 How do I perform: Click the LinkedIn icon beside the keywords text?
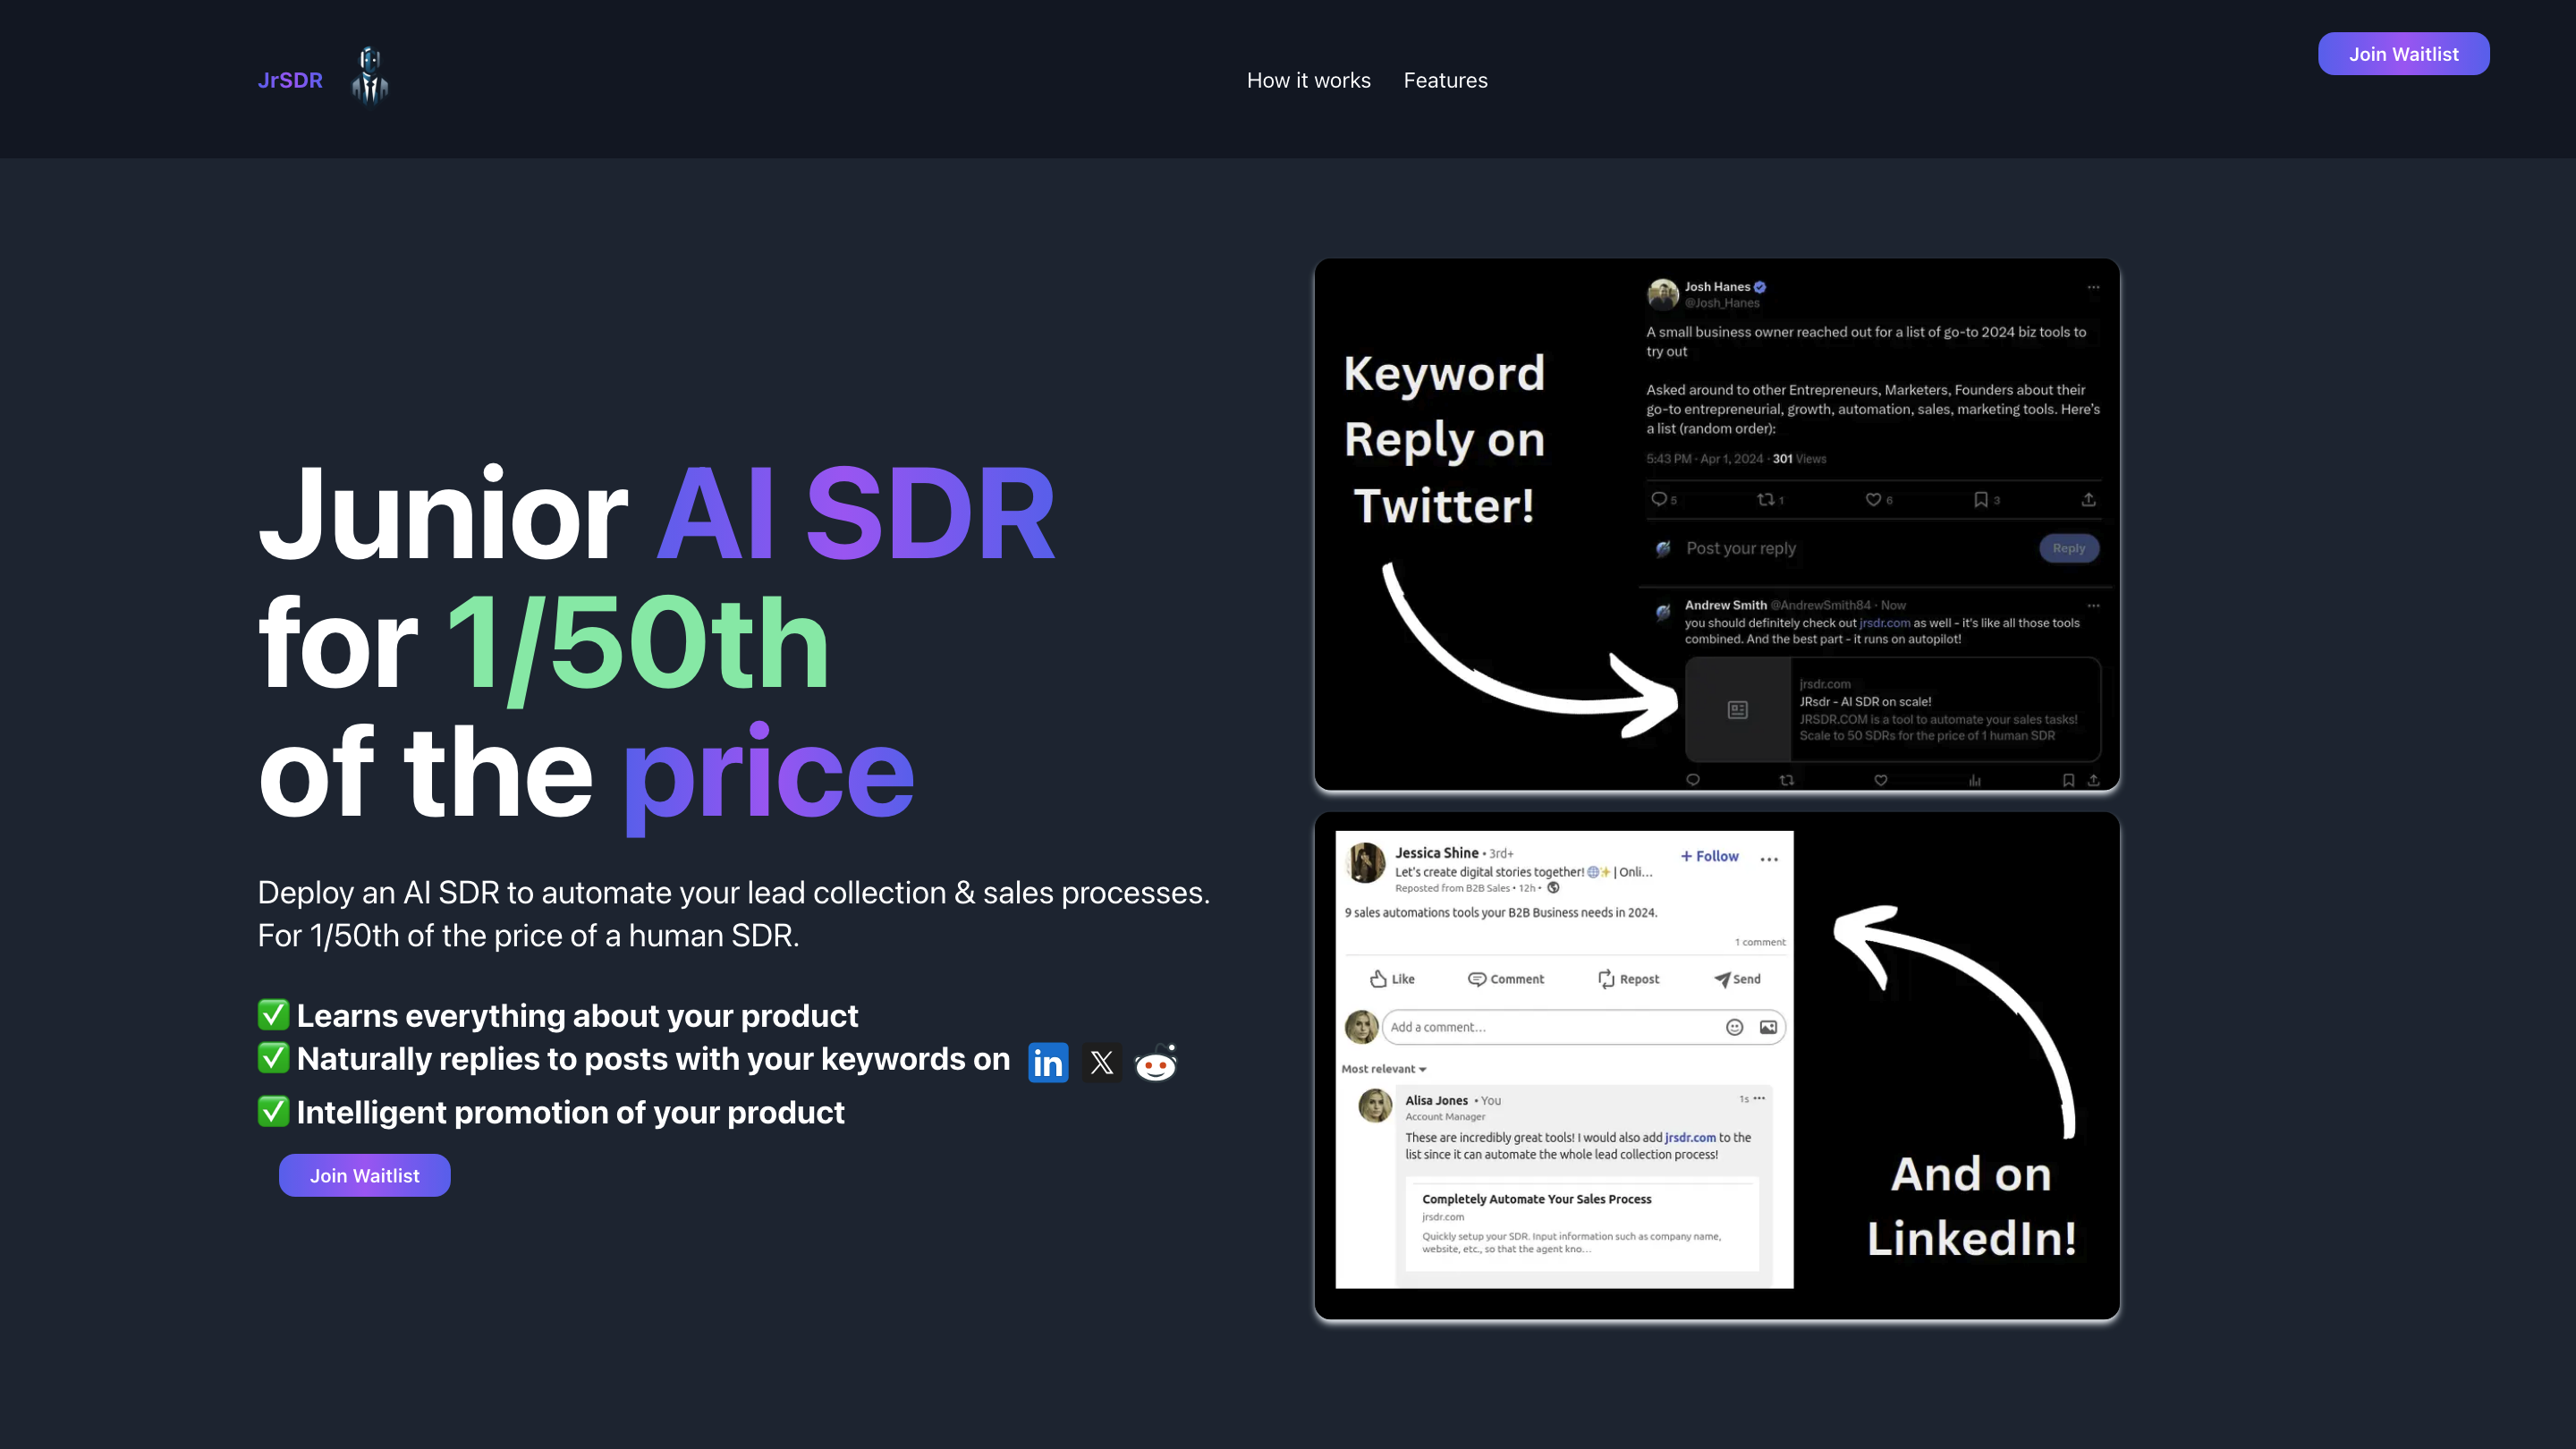[x=1048, y=1061]
